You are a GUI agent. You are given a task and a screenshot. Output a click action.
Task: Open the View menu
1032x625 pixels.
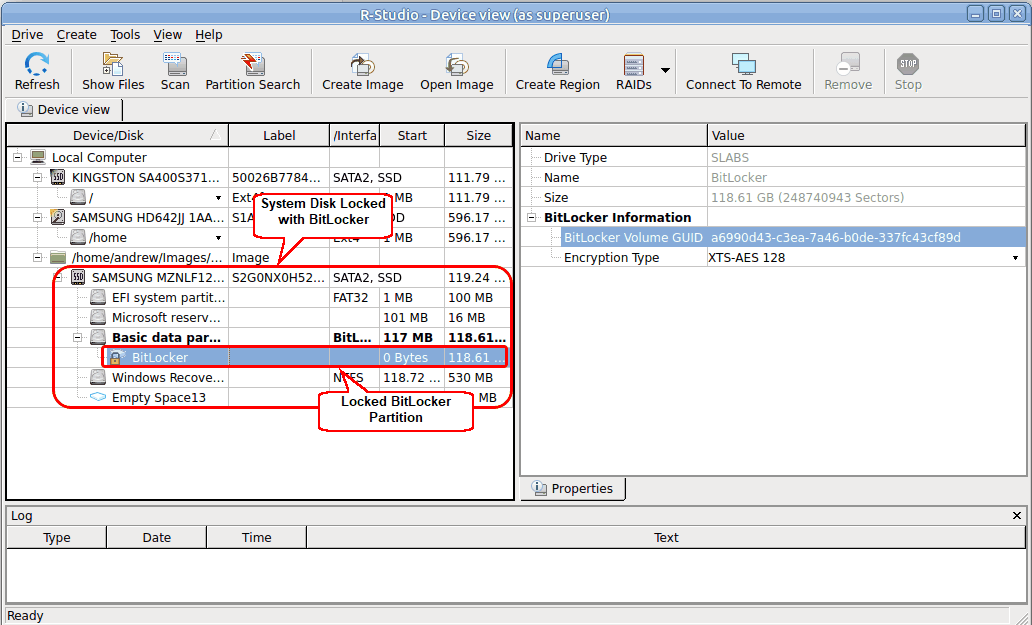pyautogui.click(x=168, y=35)
